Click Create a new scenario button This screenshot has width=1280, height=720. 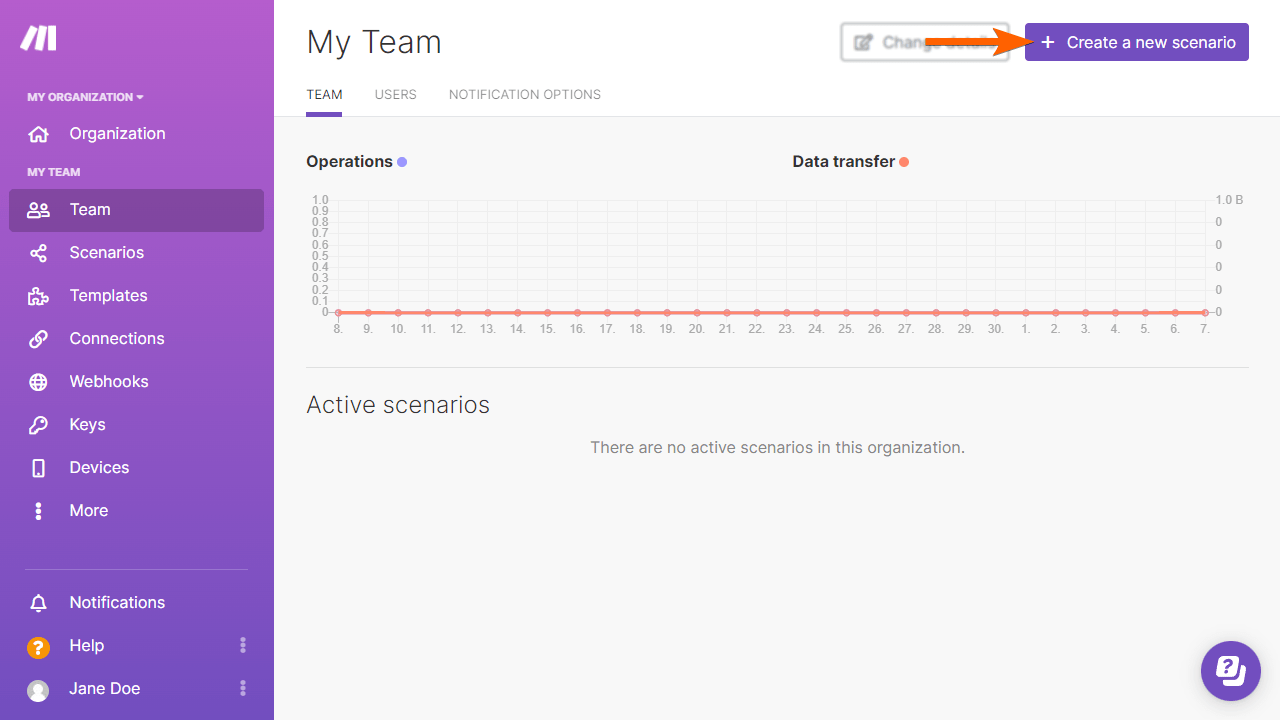pos(1137,42)
